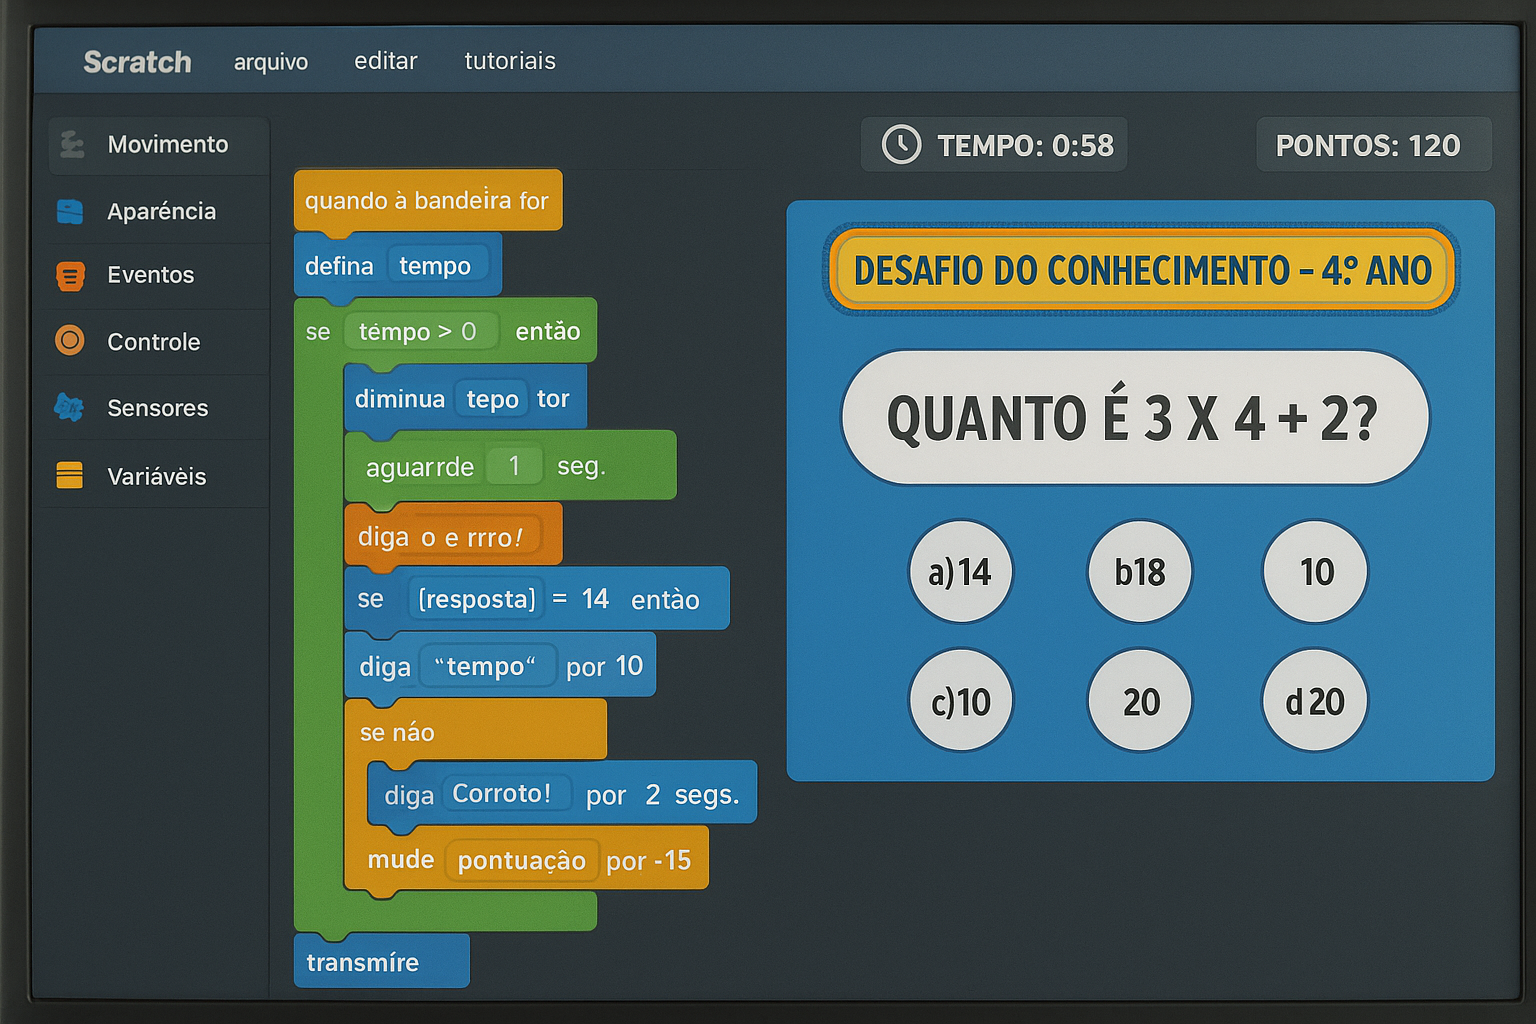Viewport: 1536px width, 1024px height.
Task: Select answer option c)10
Action: pyautogui.click(x=960, y=700)
